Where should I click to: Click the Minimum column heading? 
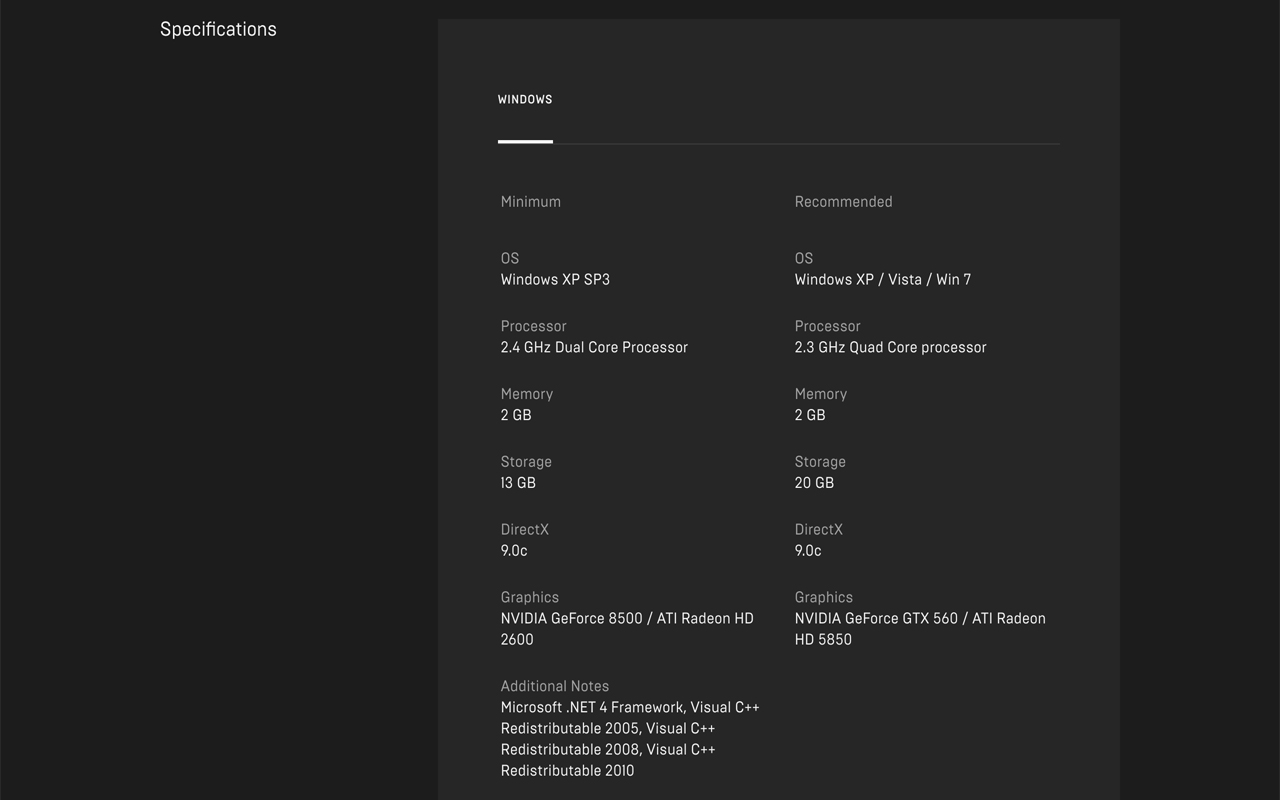530,202
